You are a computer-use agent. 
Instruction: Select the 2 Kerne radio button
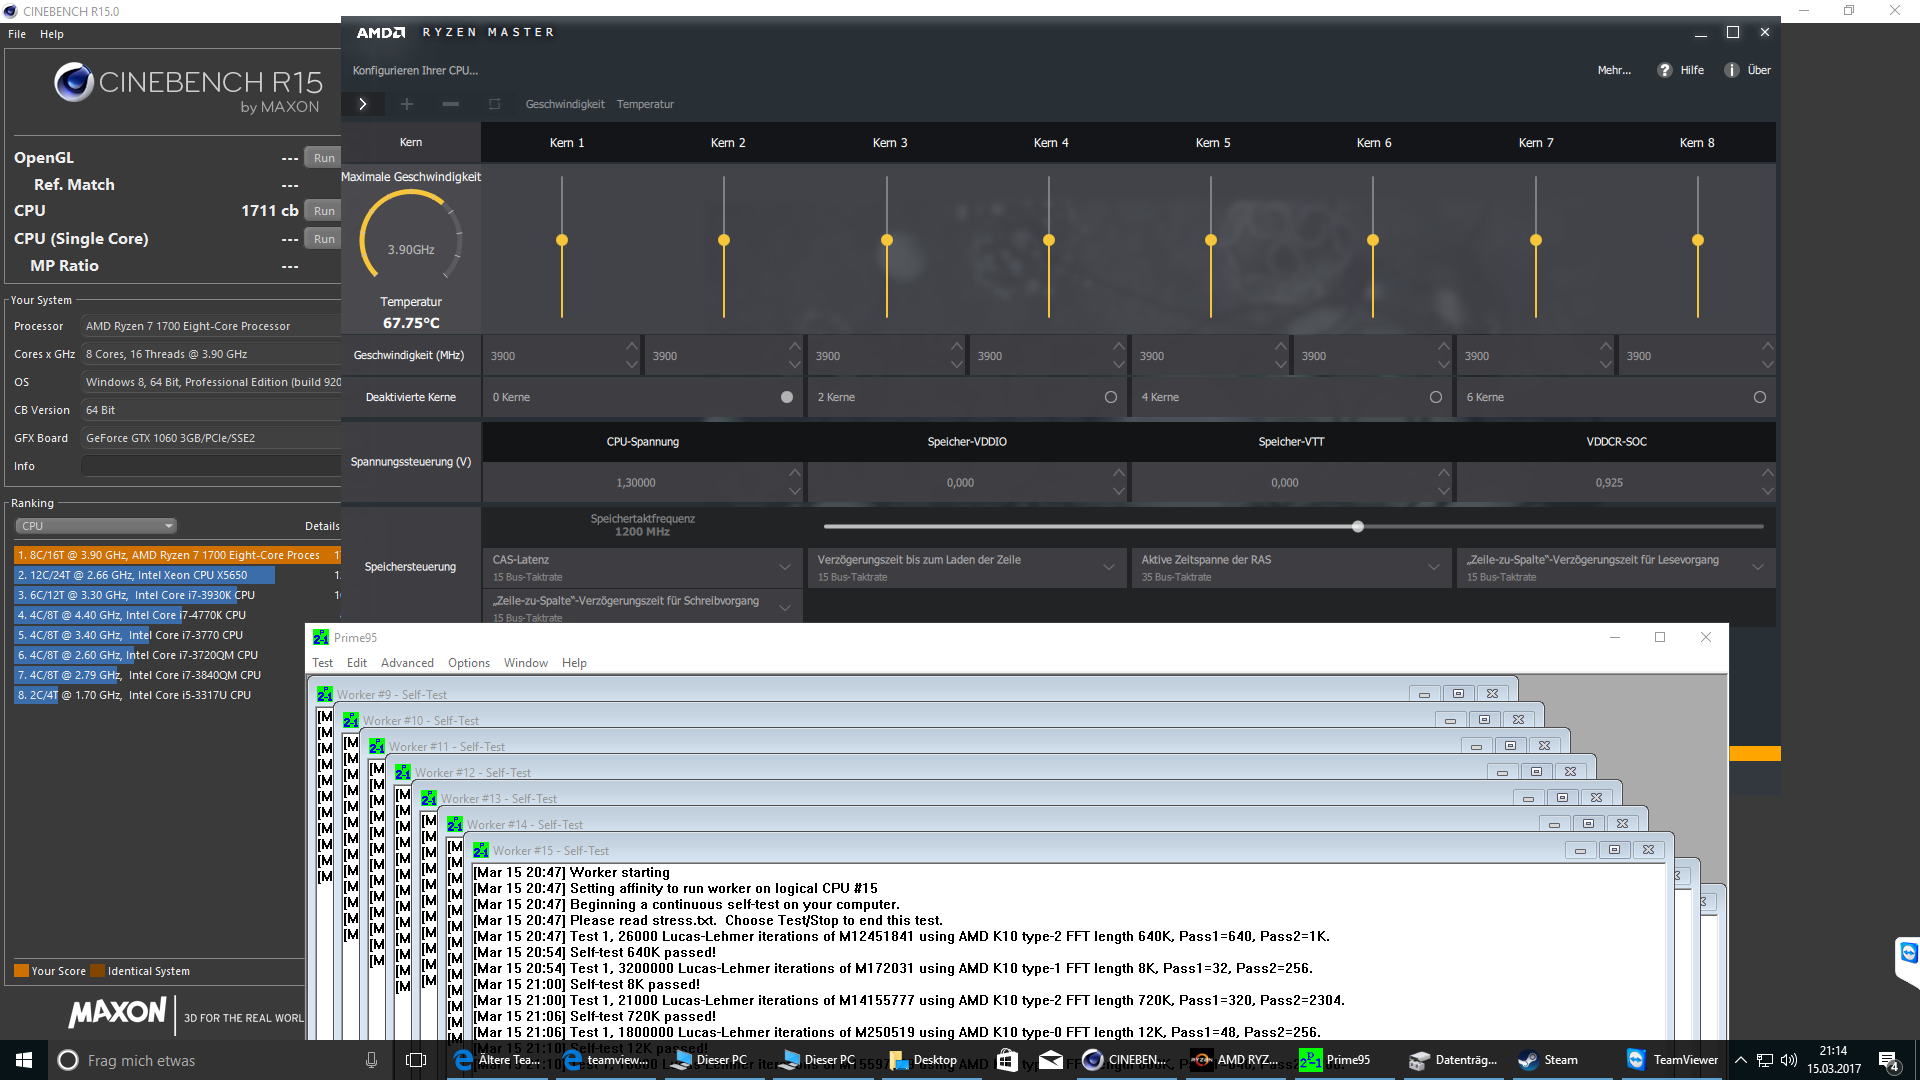[x=1110, y=397]
